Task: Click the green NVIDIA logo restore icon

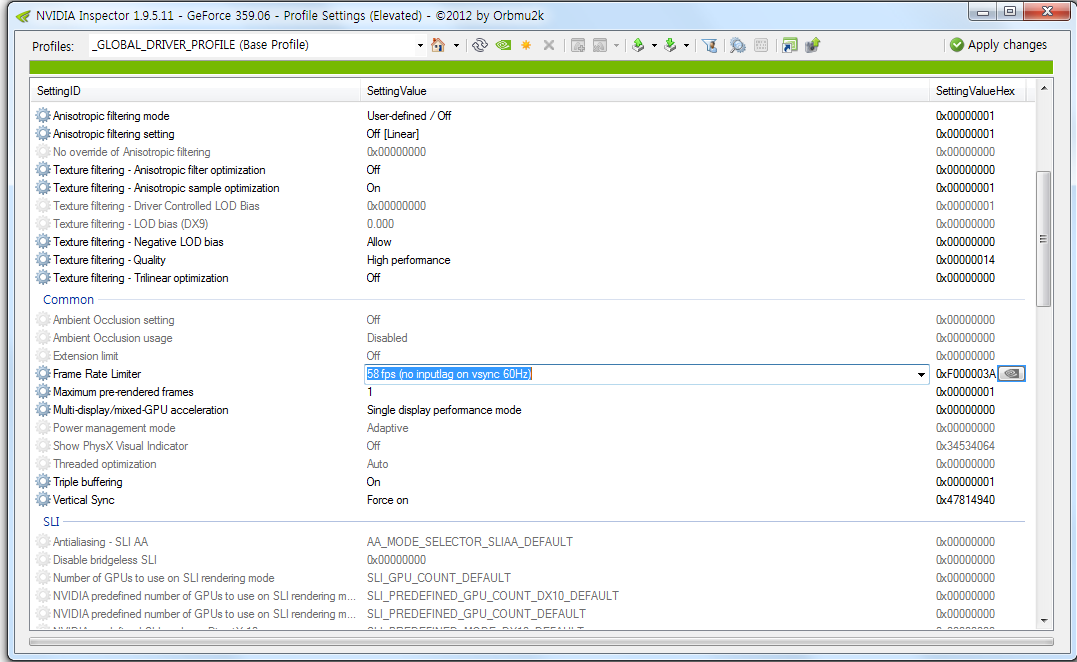Action: tap(503, 45)
